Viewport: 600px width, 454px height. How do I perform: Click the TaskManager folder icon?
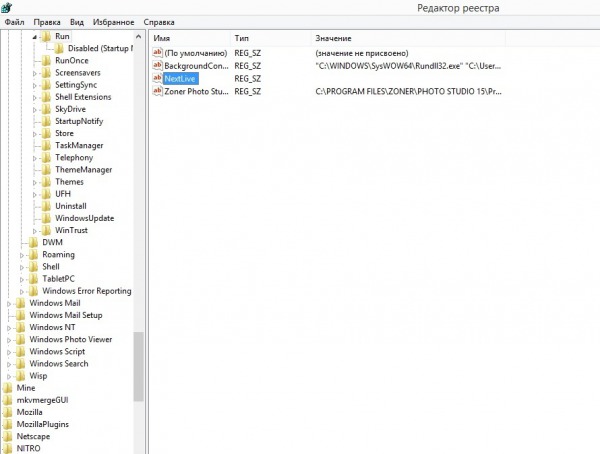click(x=46, y=145)
